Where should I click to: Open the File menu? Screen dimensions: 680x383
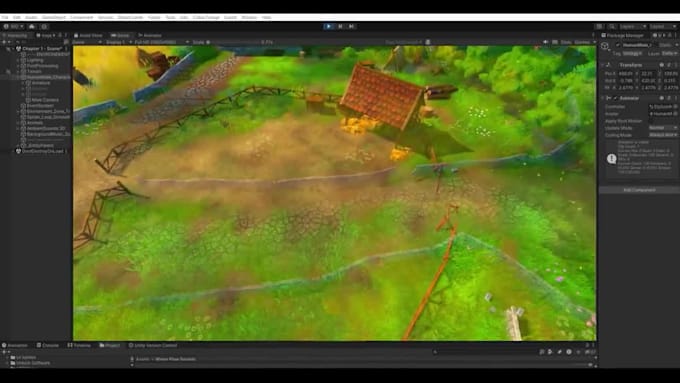pyautogui.click(x=4, y=17)
